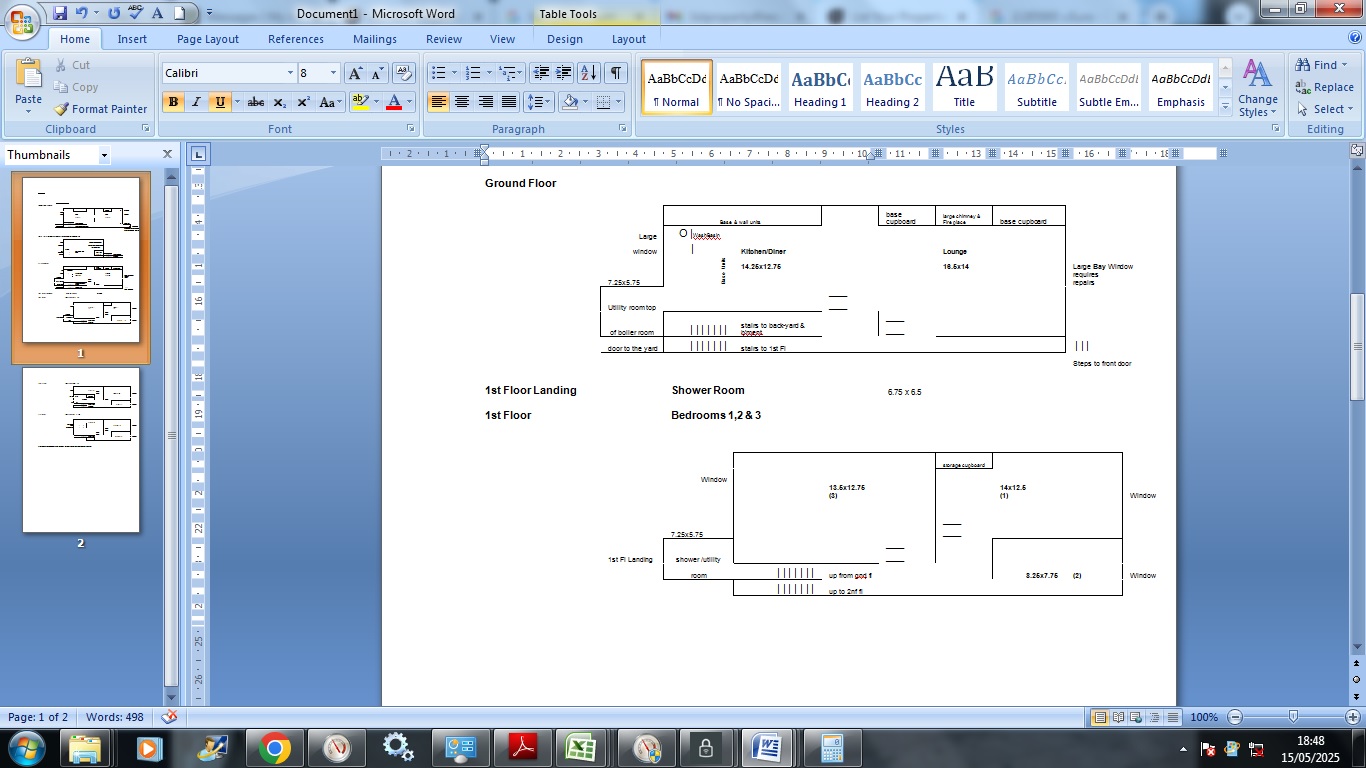Open the font name dropdown
1366x768 pixels.
pyautogui.click(x=290, y=73)
